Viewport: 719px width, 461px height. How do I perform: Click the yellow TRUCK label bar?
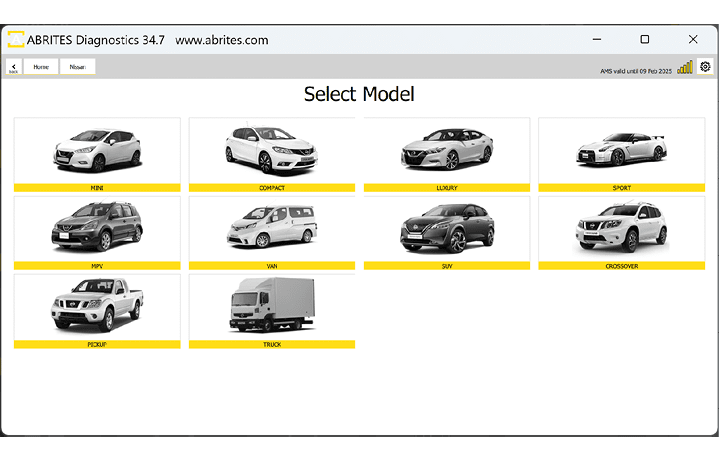point(272,345)
